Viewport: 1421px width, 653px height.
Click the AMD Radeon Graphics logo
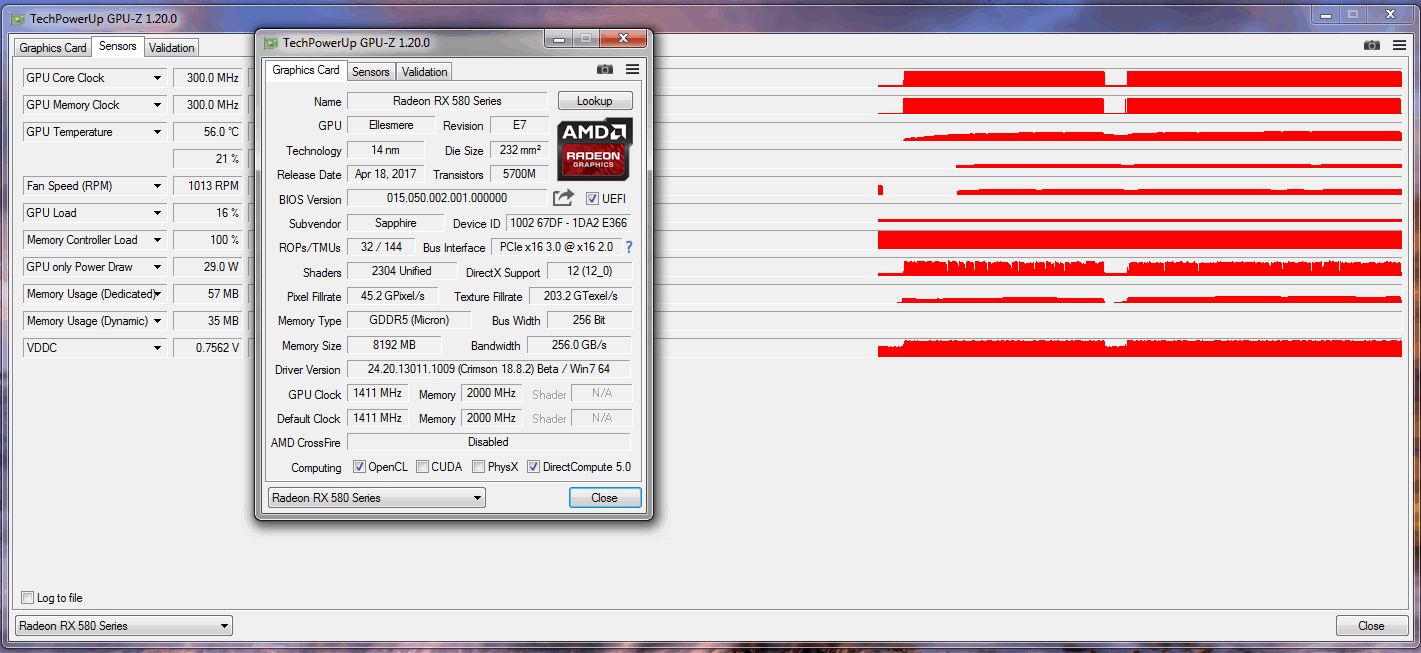(x=595, y=149)
